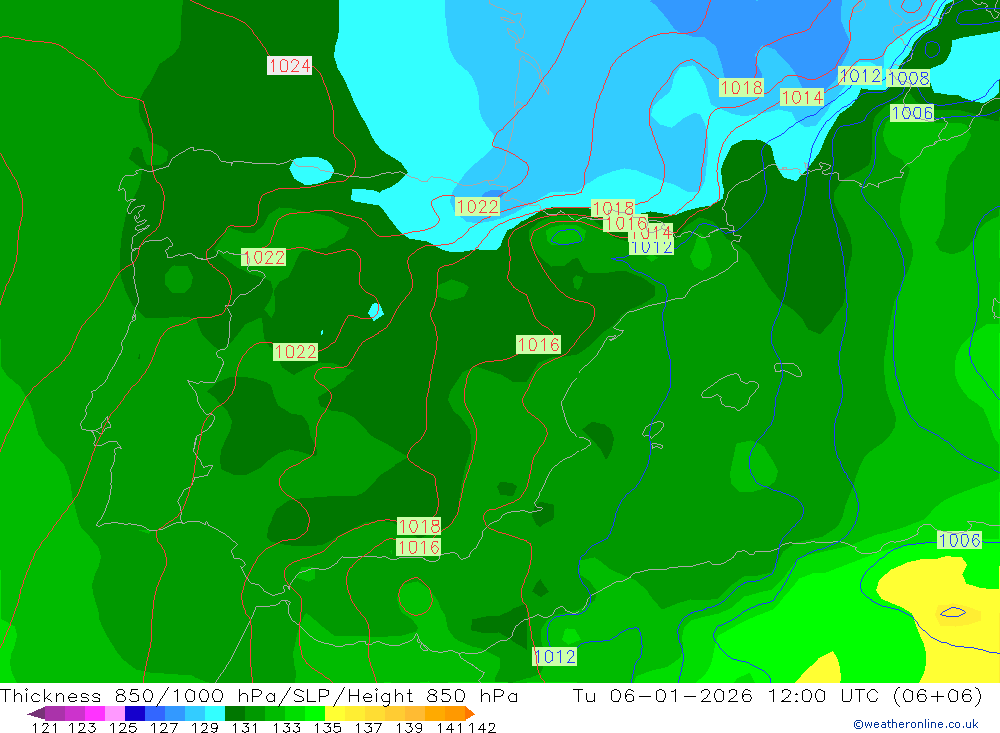The width and height of the screenshot is (1000, 733).
Task: Click the date text 'Tu 06-01-2026 12:00 UTC'
Action: (728, 695)
